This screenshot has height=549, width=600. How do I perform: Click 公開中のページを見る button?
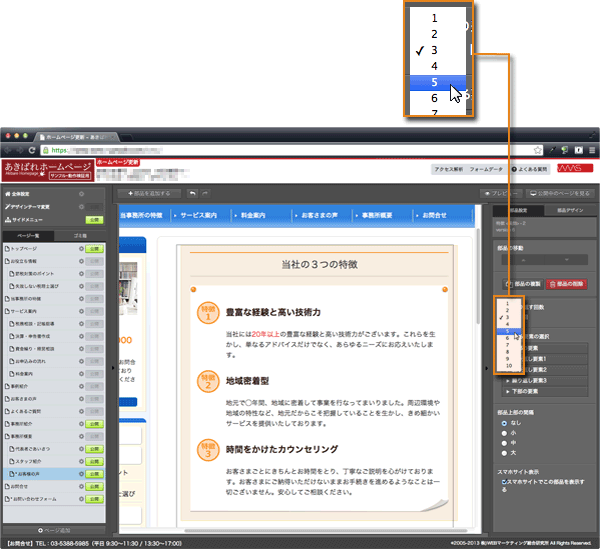[x=560, y=194]
